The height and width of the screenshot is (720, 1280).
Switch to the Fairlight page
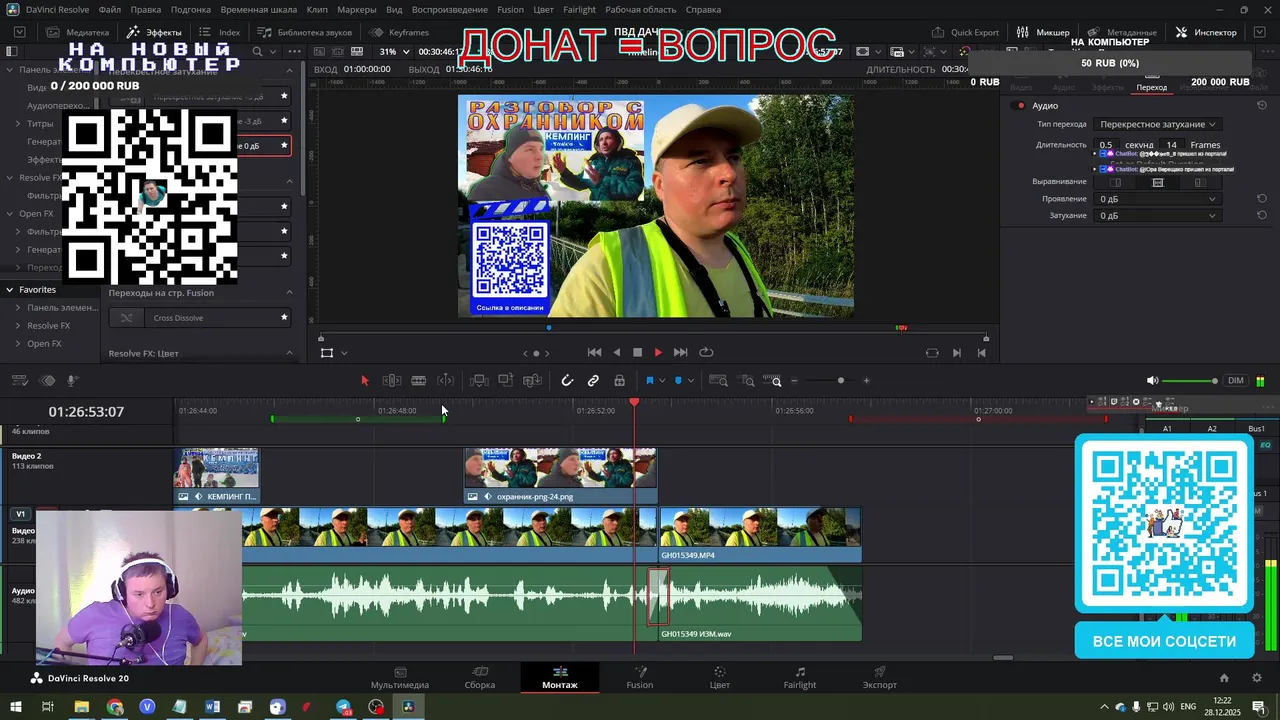click(800, 678)
